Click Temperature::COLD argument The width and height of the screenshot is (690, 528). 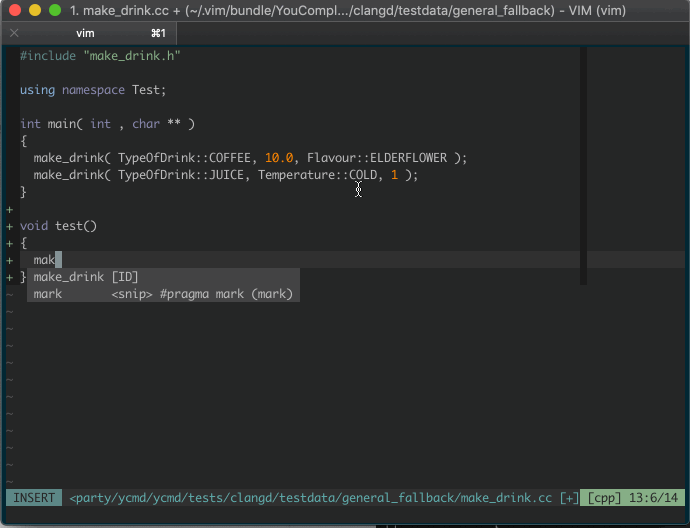point(318,175)
